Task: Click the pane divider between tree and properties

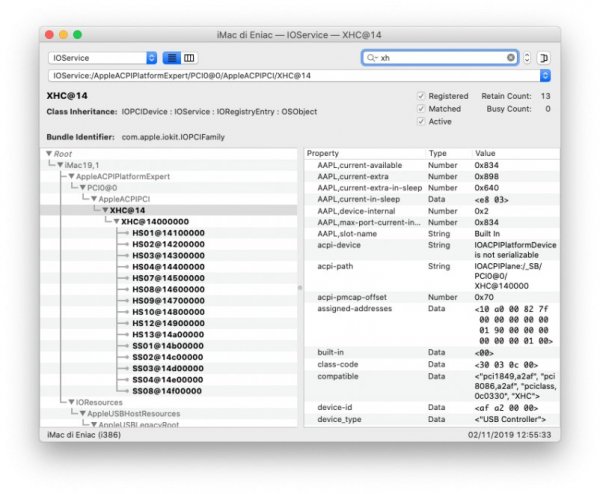Action: click(300, 288)
